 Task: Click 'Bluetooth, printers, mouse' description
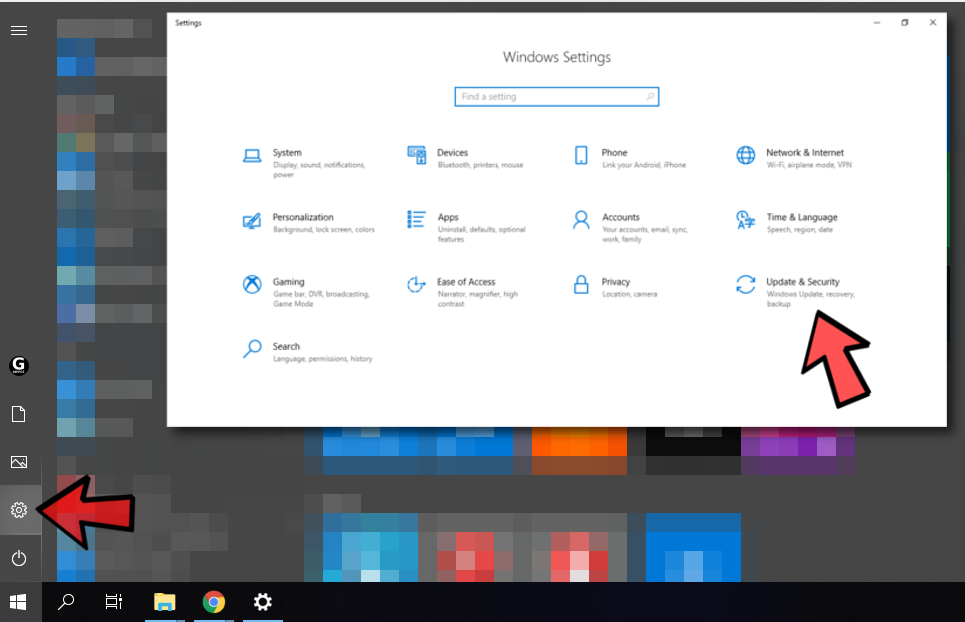coord(480,165)
